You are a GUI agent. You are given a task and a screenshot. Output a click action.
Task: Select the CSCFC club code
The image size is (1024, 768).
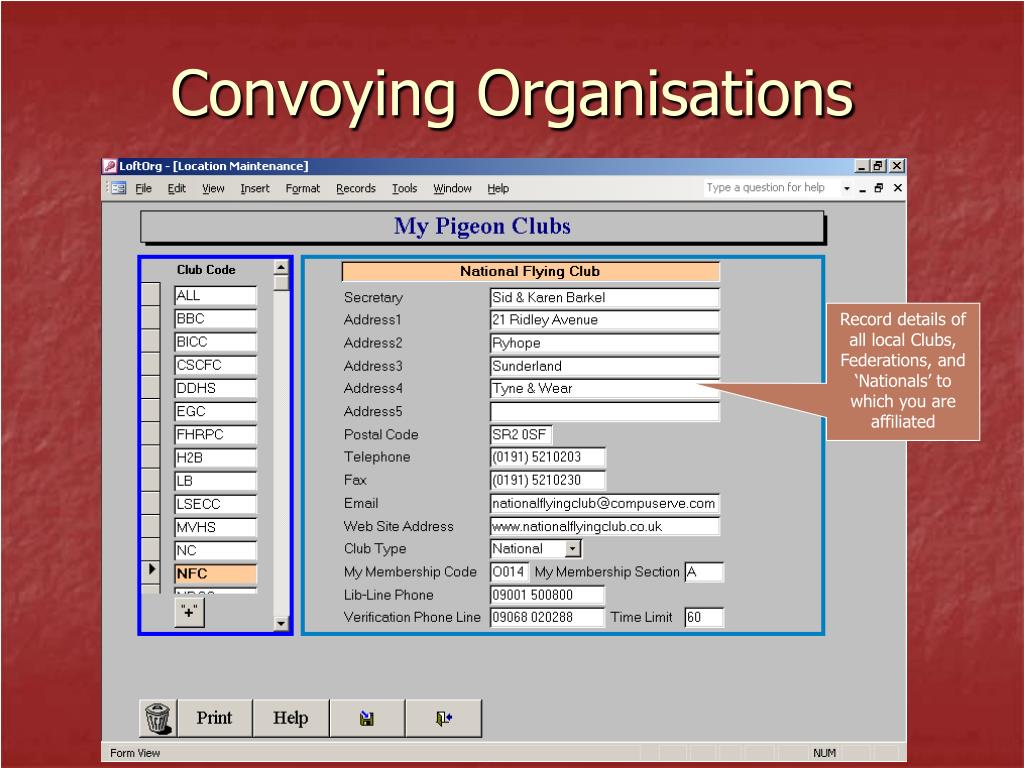[x=216, y=365]
